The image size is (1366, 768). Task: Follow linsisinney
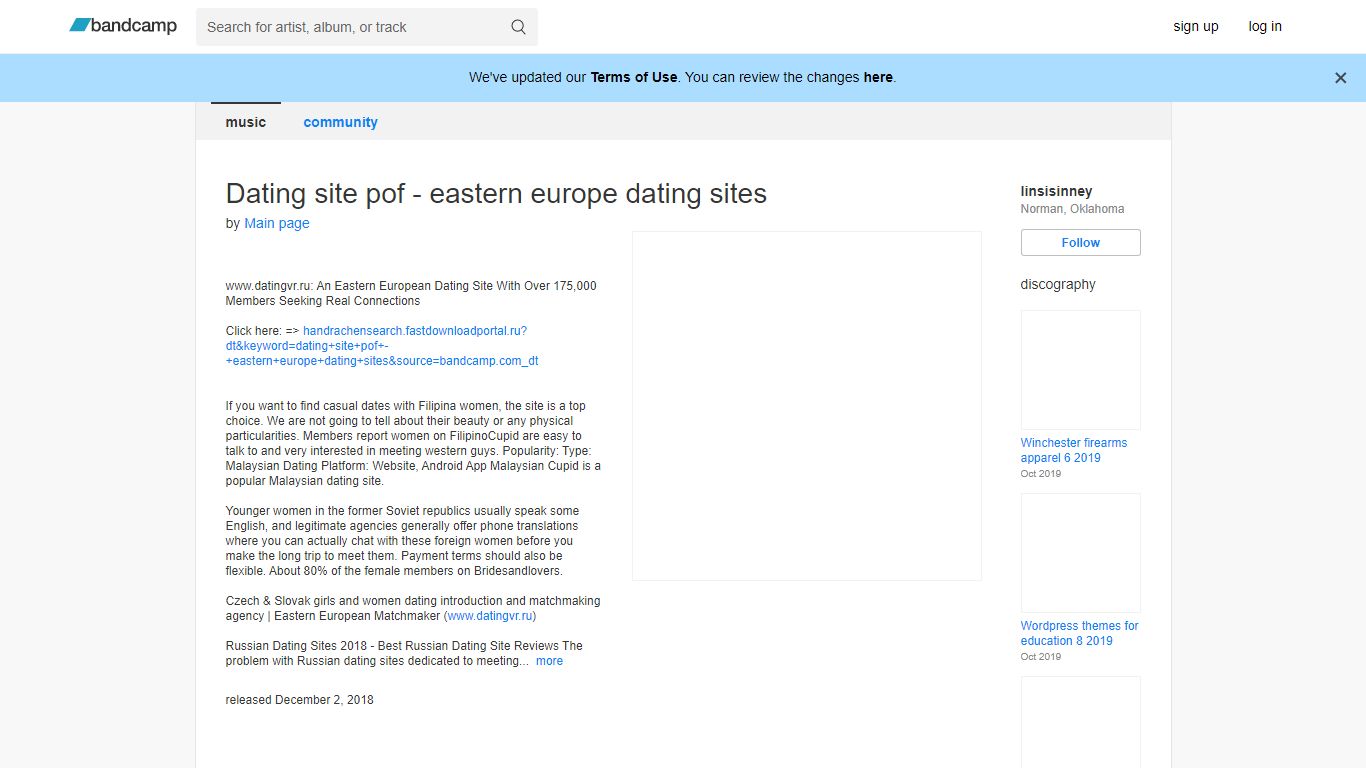tap(1081, 243)
